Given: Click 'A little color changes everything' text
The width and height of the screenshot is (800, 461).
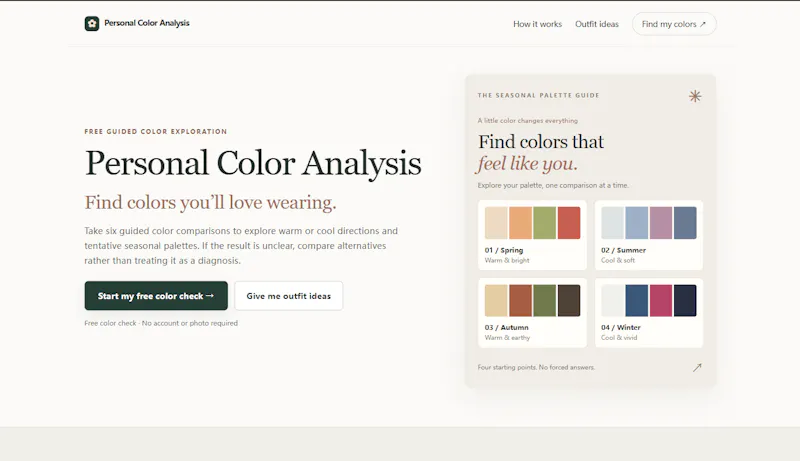Looking at the screenshot, I should (x=528, y=121).
